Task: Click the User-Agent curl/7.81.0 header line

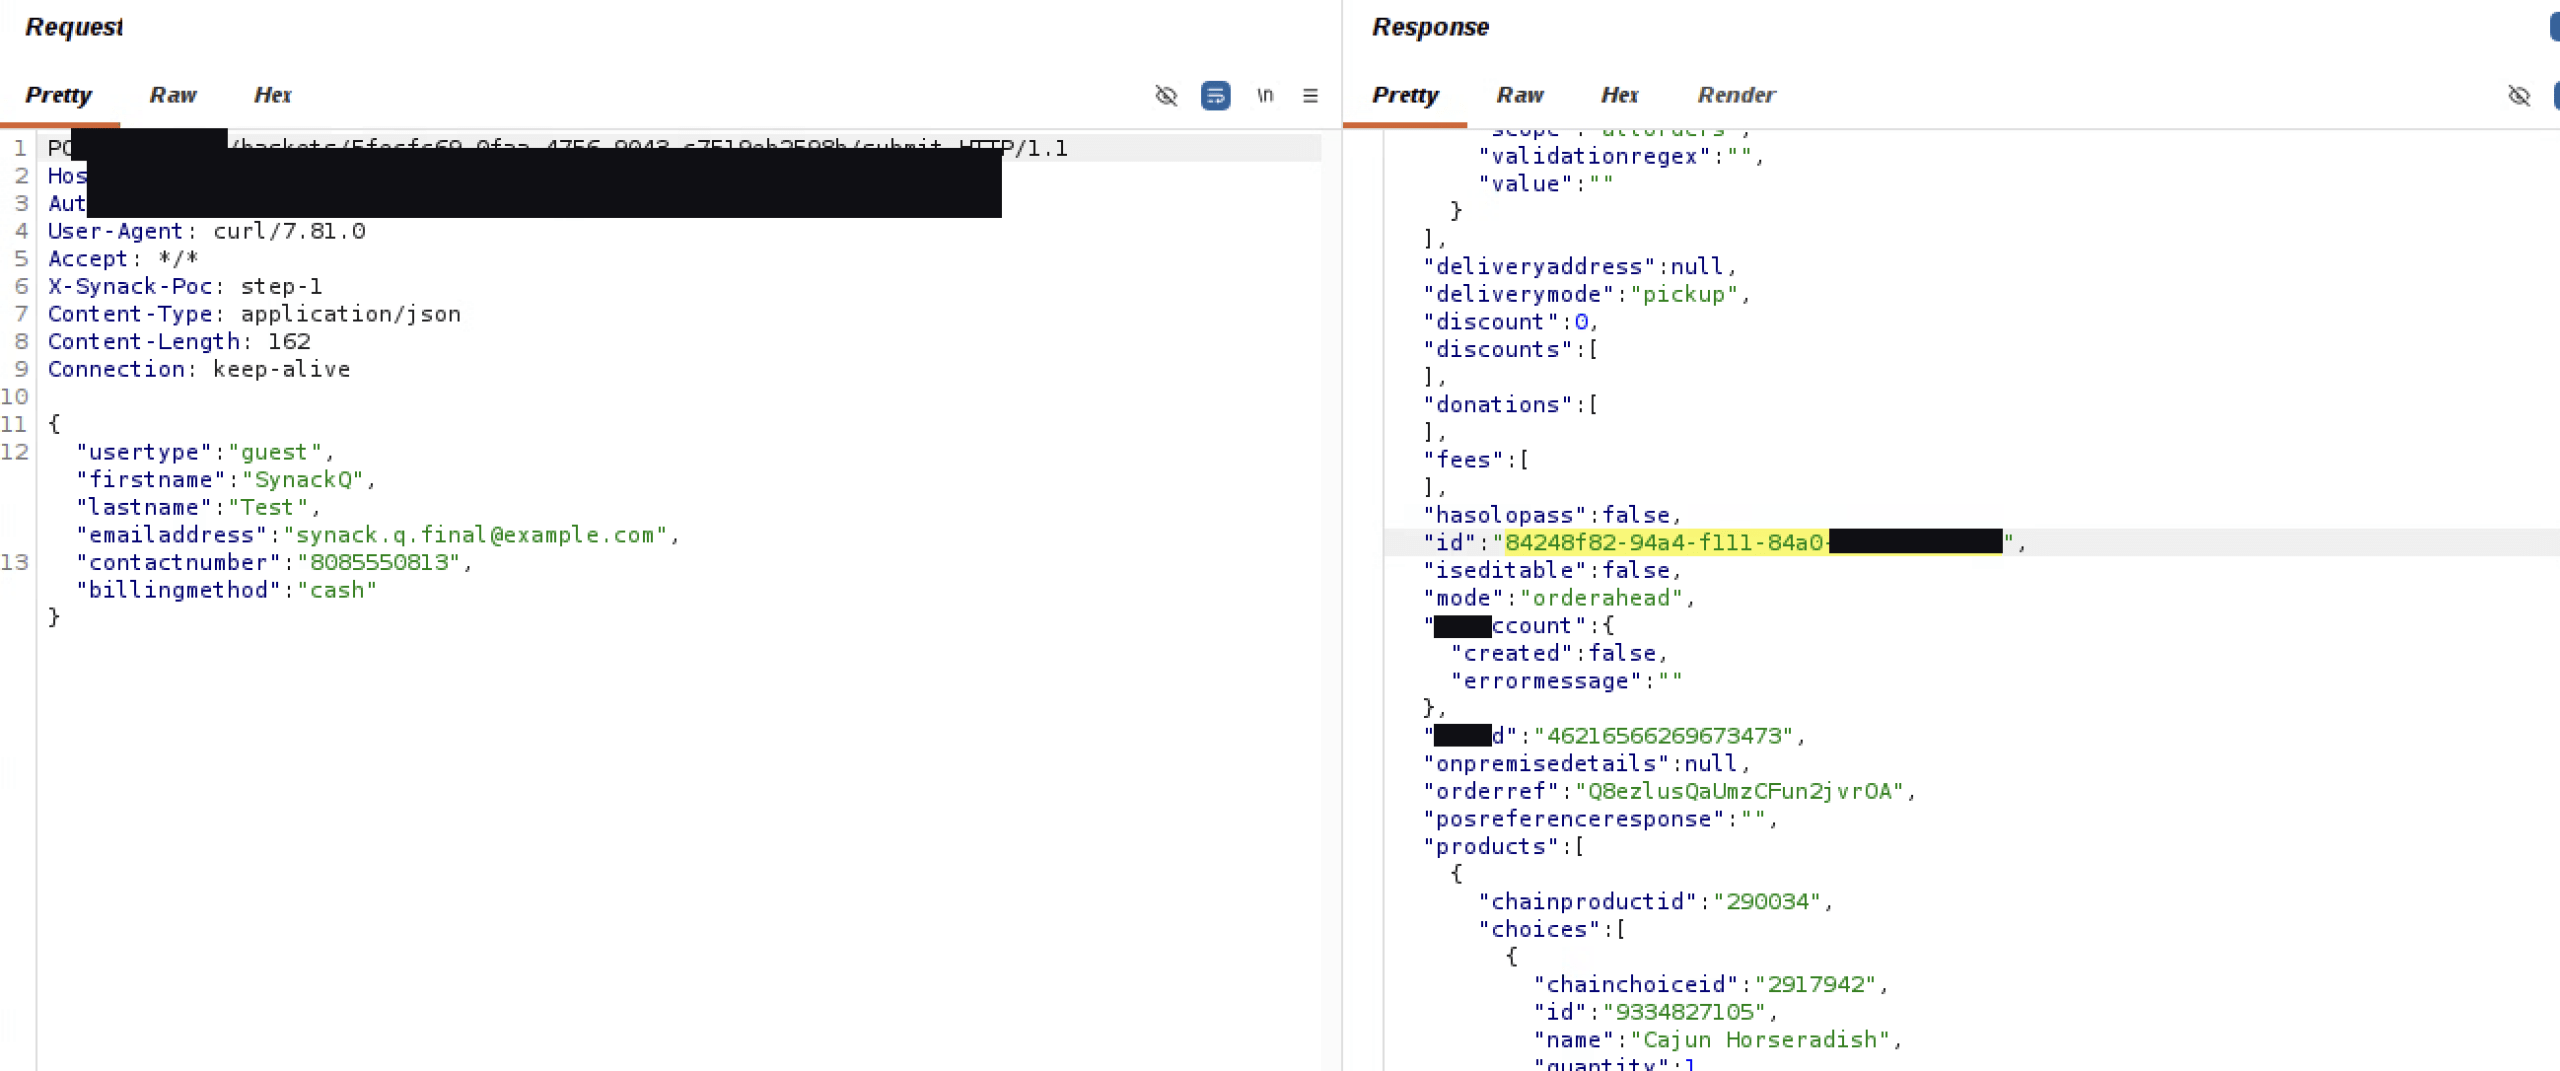Action: point(207,231)
